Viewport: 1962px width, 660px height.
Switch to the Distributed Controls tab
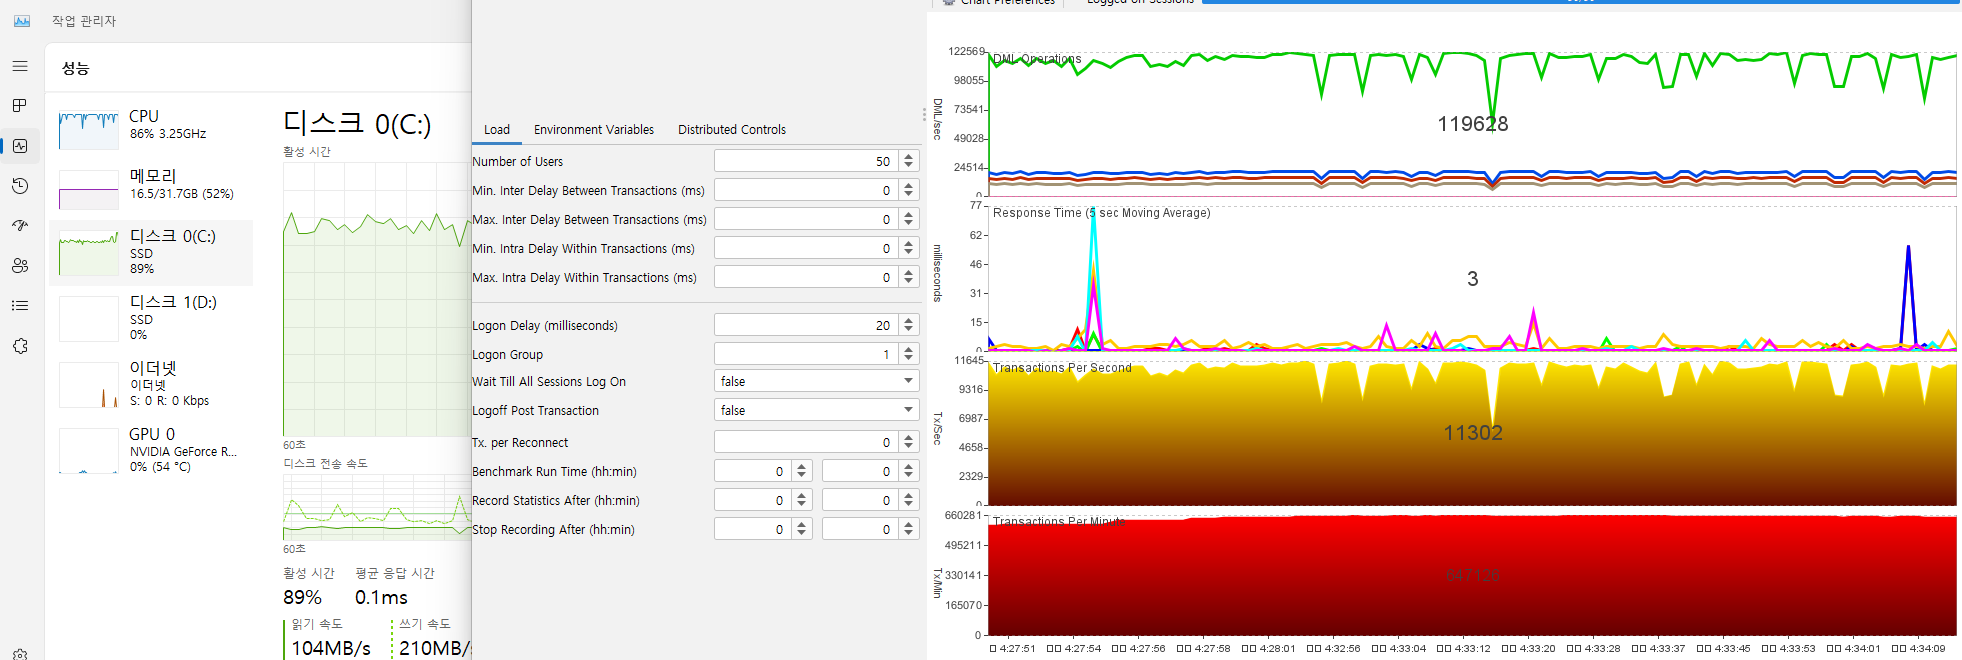click(x=731, y=130)
